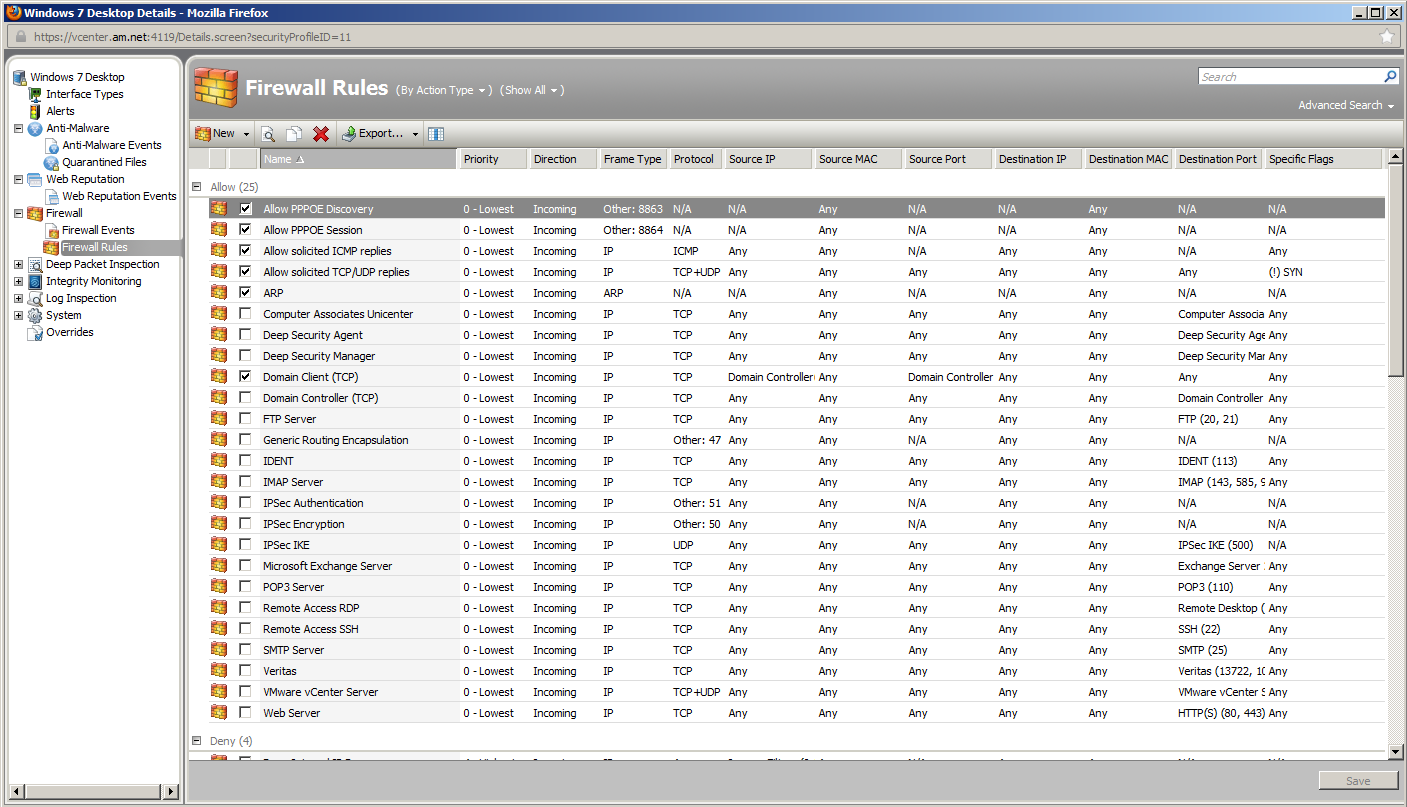Delete the selected rule with the red X
Screen dimensions: 1407x807
pyautogui.click(x=321, y=134)
